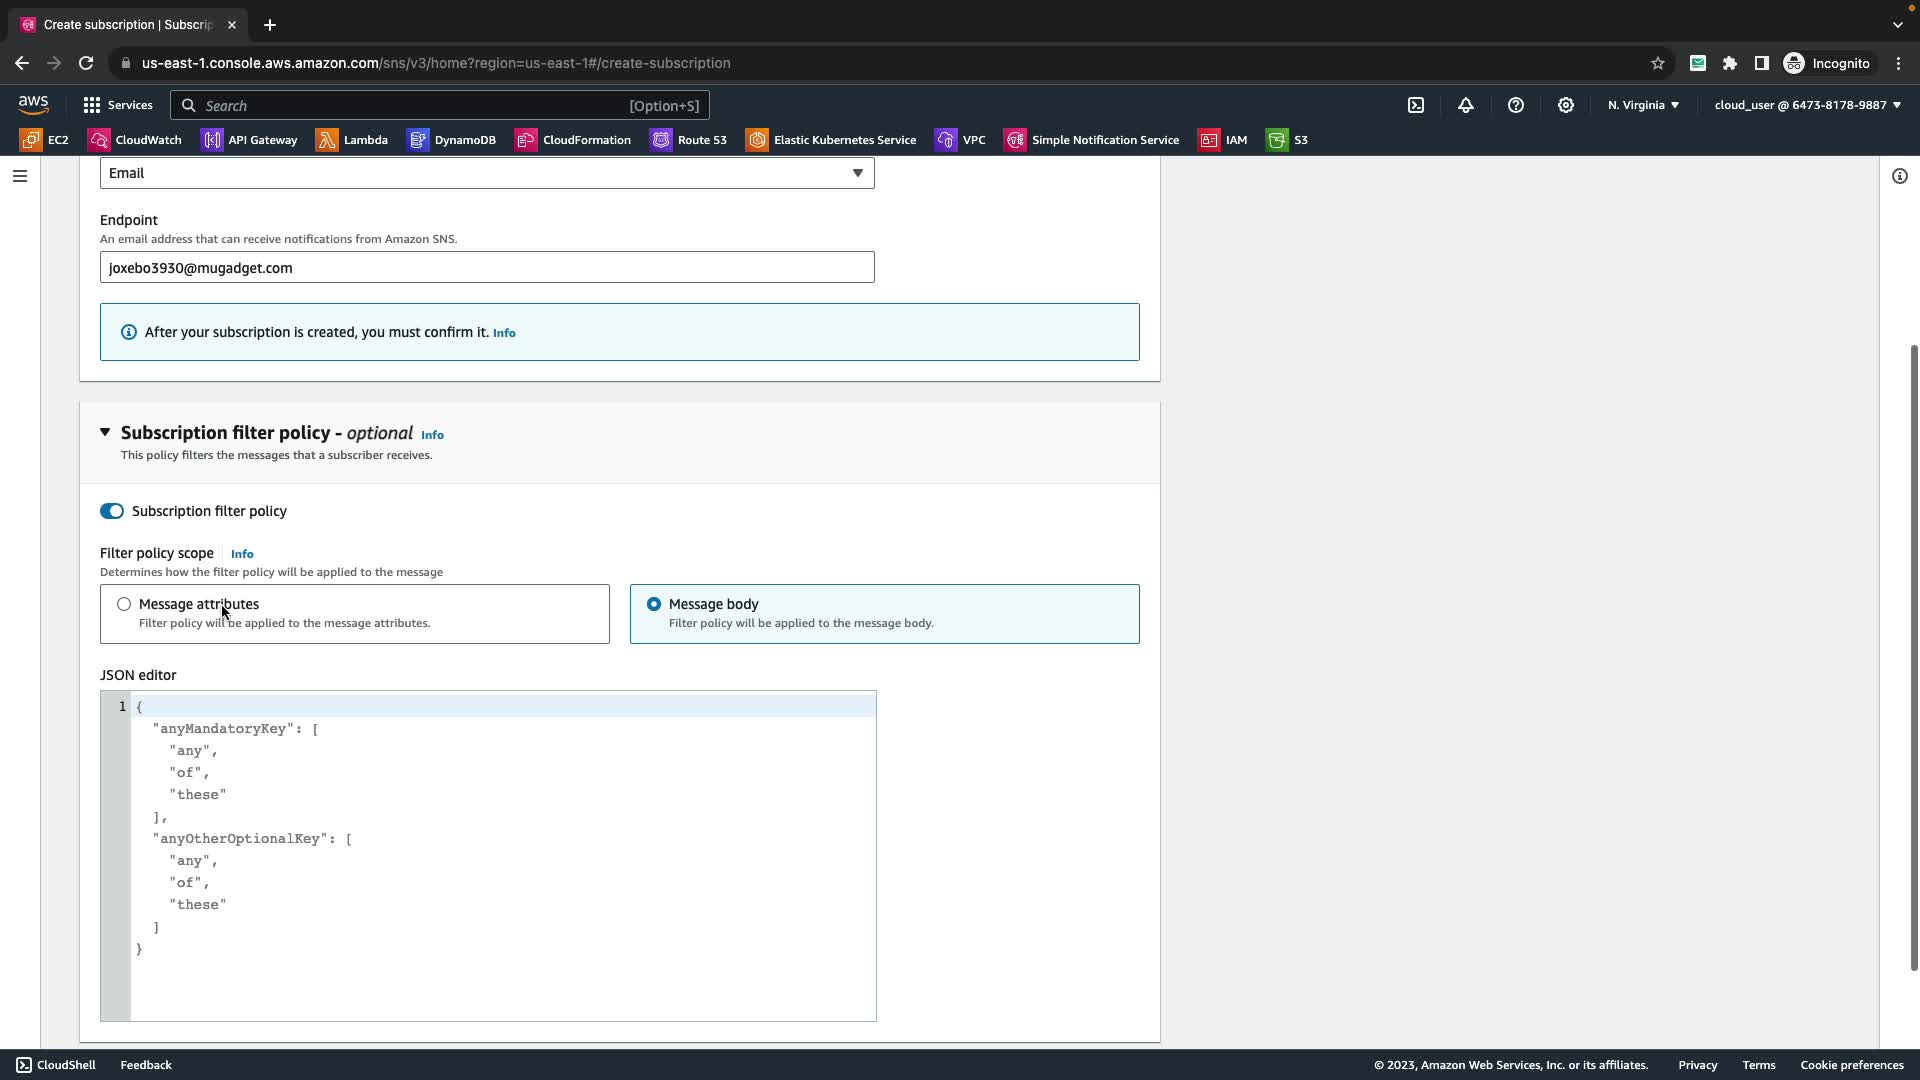
Task: Click the Endpoint email input field
Action: tap(487, 268)
